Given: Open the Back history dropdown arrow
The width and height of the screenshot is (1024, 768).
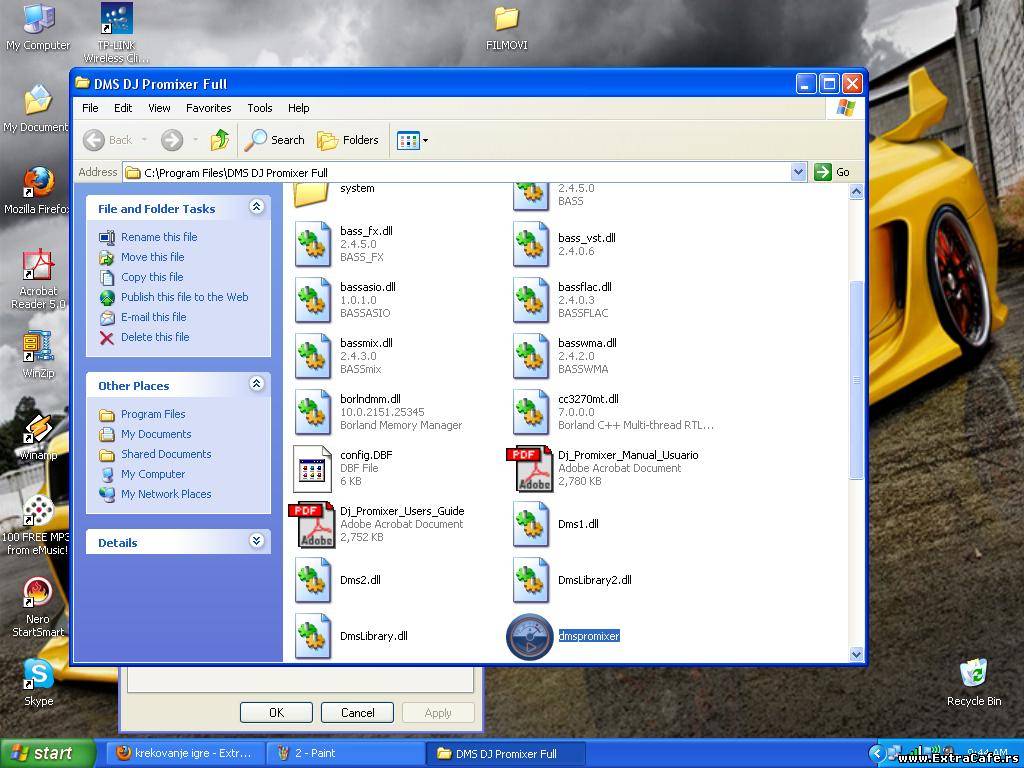Looking at the screenshot, I should pyautogui.click(x=144, y=140).
